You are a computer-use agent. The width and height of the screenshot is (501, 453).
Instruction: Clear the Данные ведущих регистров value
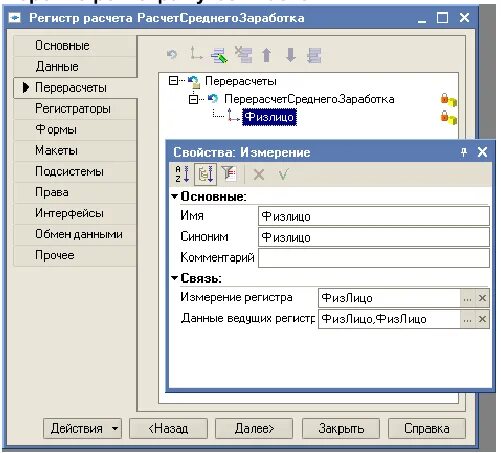coord(482,319)
